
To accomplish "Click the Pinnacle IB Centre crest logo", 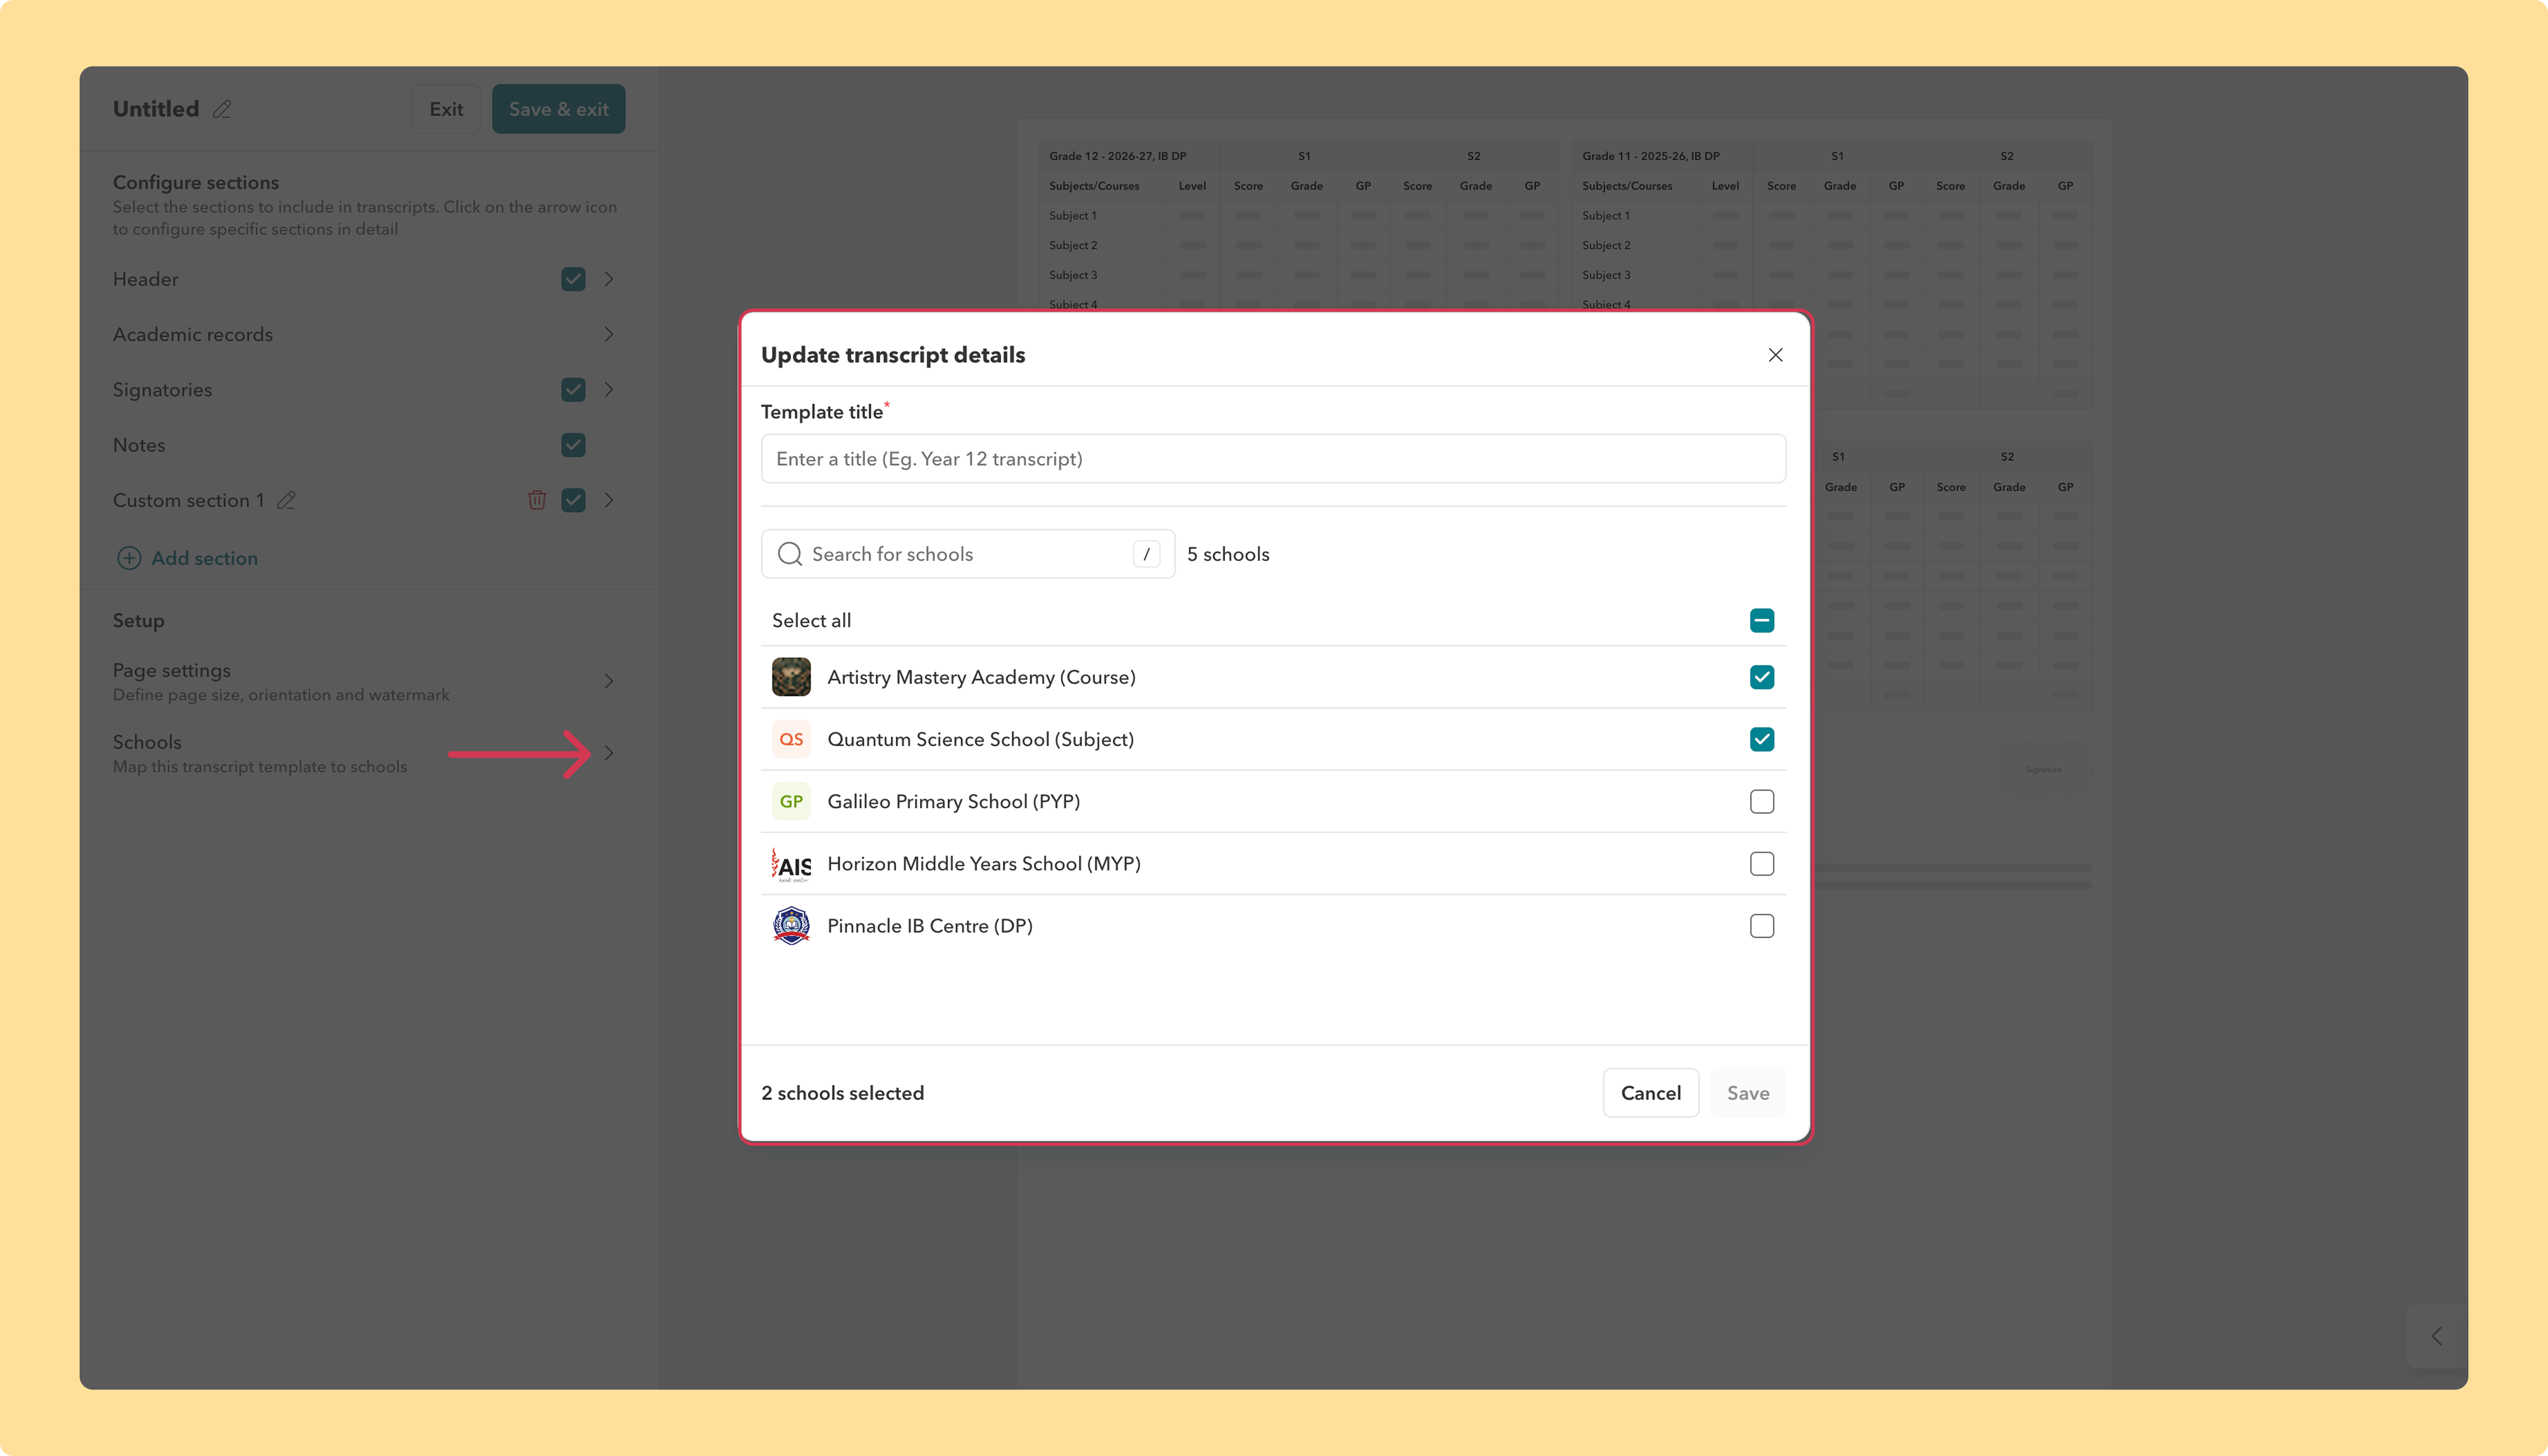I will click(791, 926).
